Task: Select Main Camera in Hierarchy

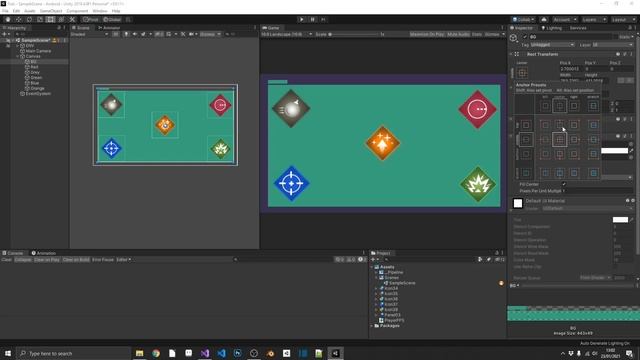Action: (38, 51)
